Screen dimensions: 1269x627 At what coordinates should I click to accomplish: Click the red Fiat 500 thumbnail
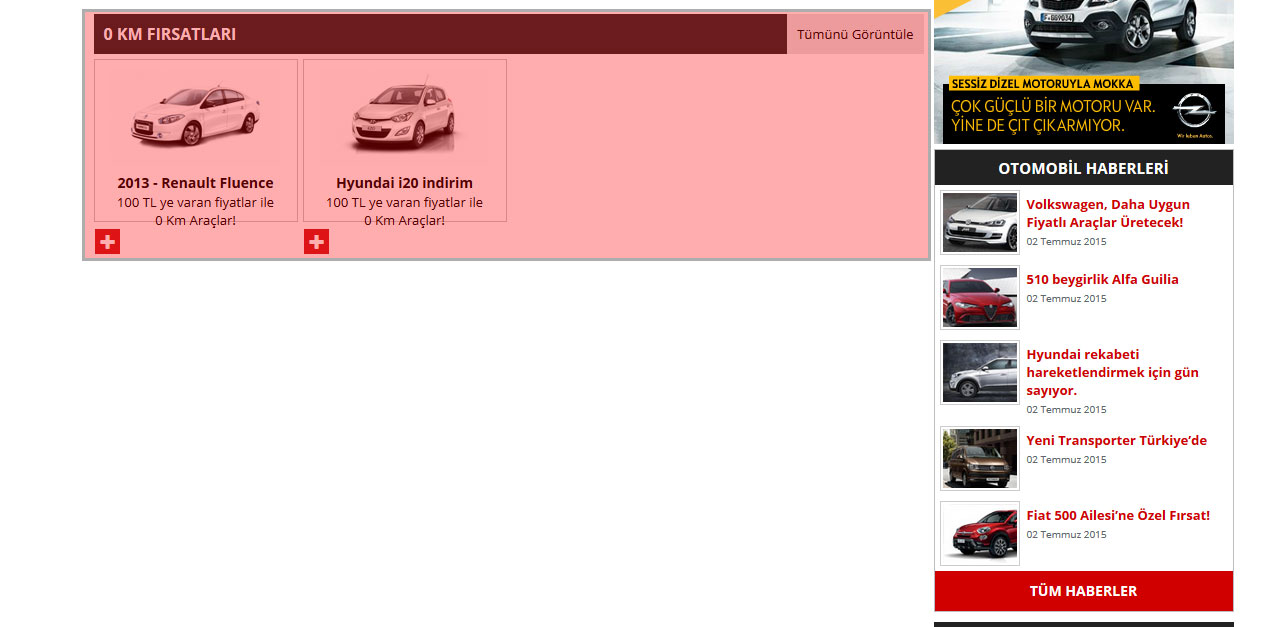tap(980, 533)
